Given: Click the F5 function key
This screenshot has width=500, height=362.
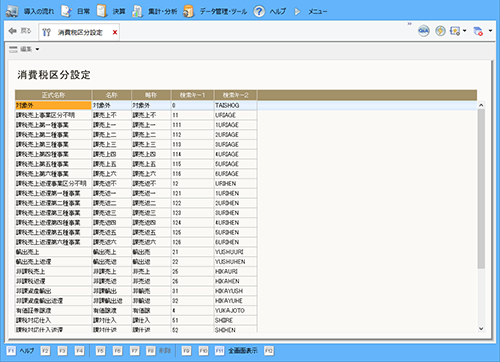Looking at the screenshot, I should click(x=100, y=351).
